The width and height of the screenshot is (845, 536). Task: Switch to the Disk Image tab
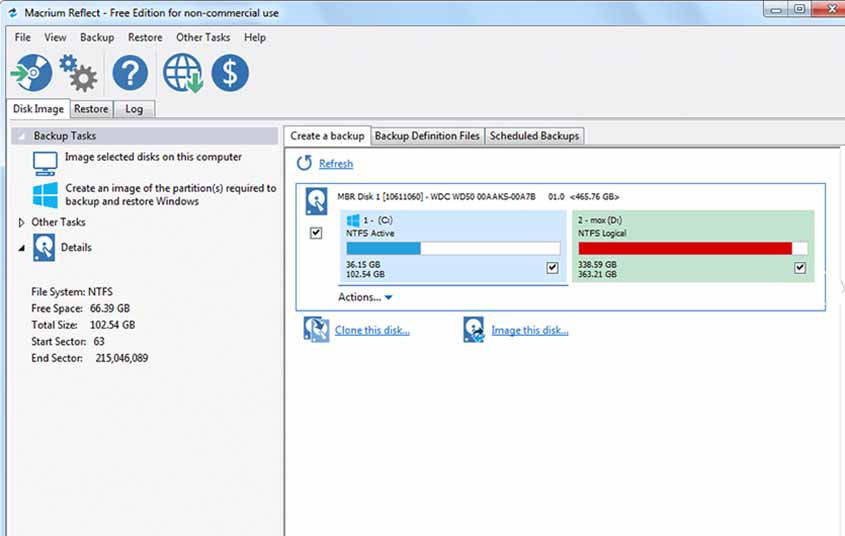point(38,108)
